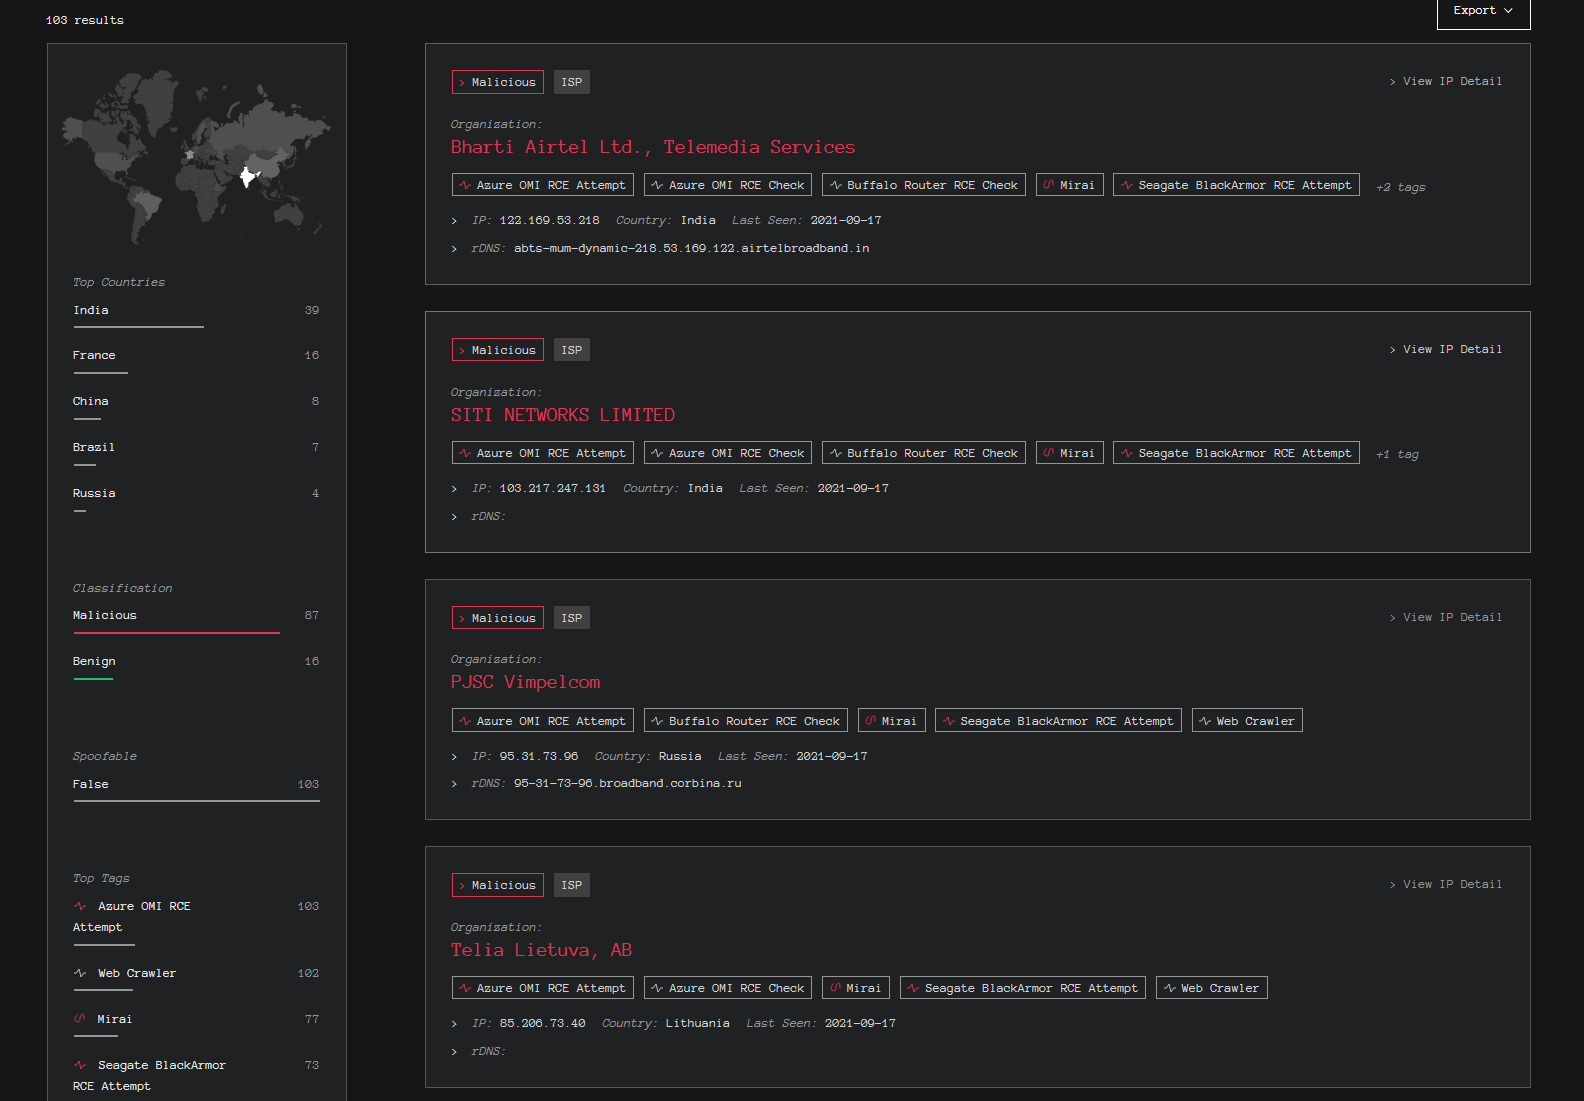This screenshot has height=1101, width=1584.
Task: Select Azure OMI RCE Attempt tag on PJSC Vimpelcom
Action: coord(543,721)
